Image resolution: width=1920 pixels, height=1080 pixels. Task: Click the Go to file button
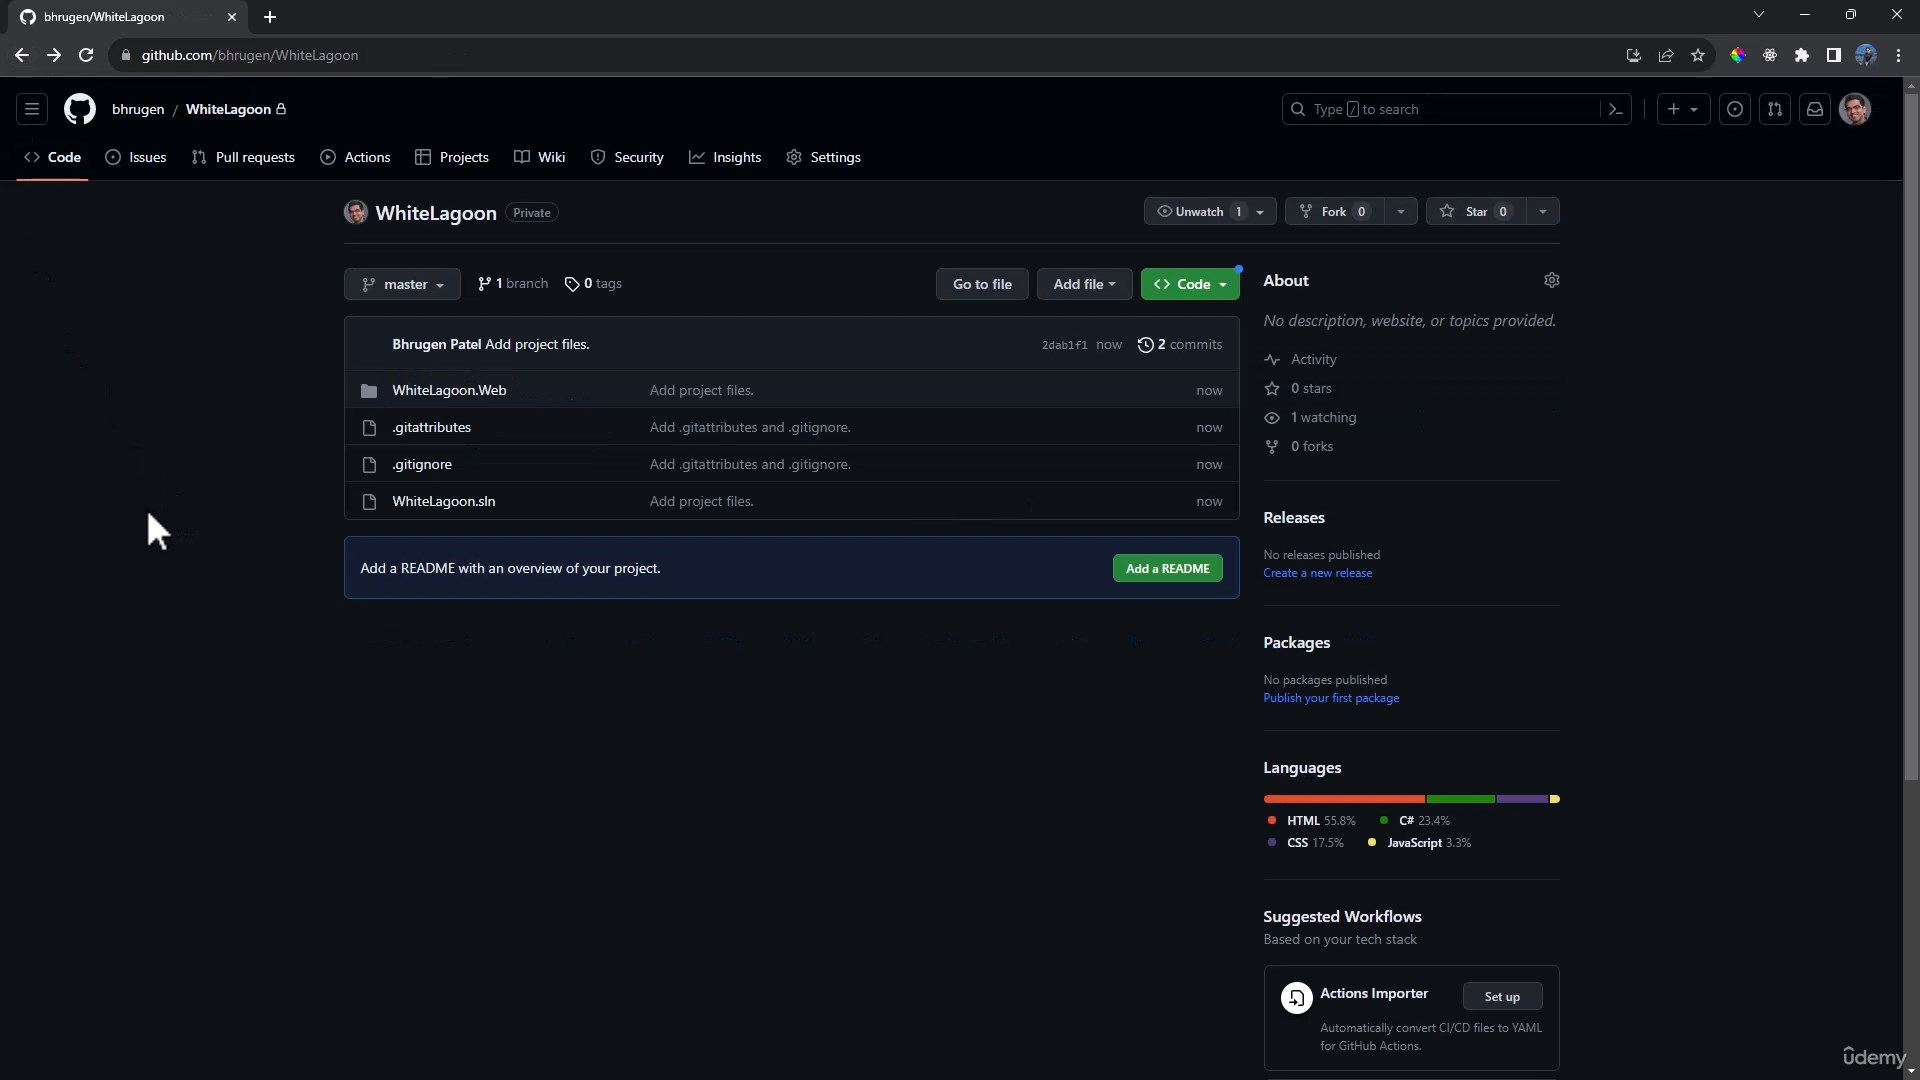pos(982,284)
